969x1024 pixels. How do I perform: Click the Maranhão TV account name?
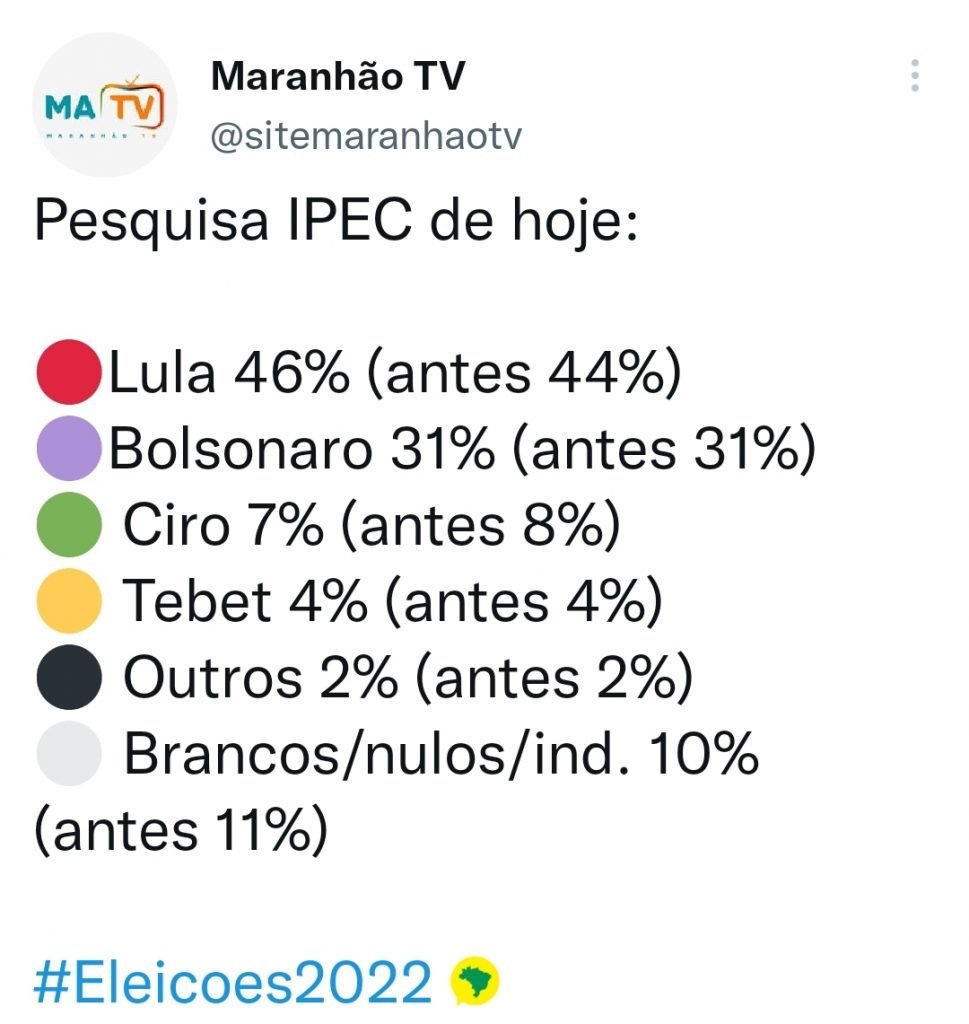tap(338, 77)
